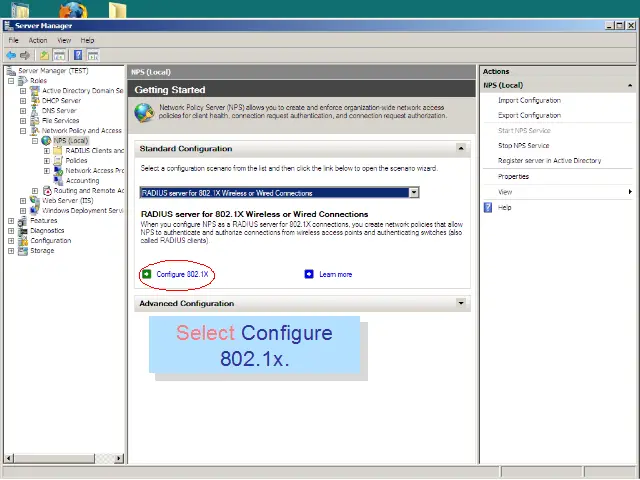The height and width of the screenshot is (480, 640).
Task: Click Export Configuration action
Action: coord(529,116)
